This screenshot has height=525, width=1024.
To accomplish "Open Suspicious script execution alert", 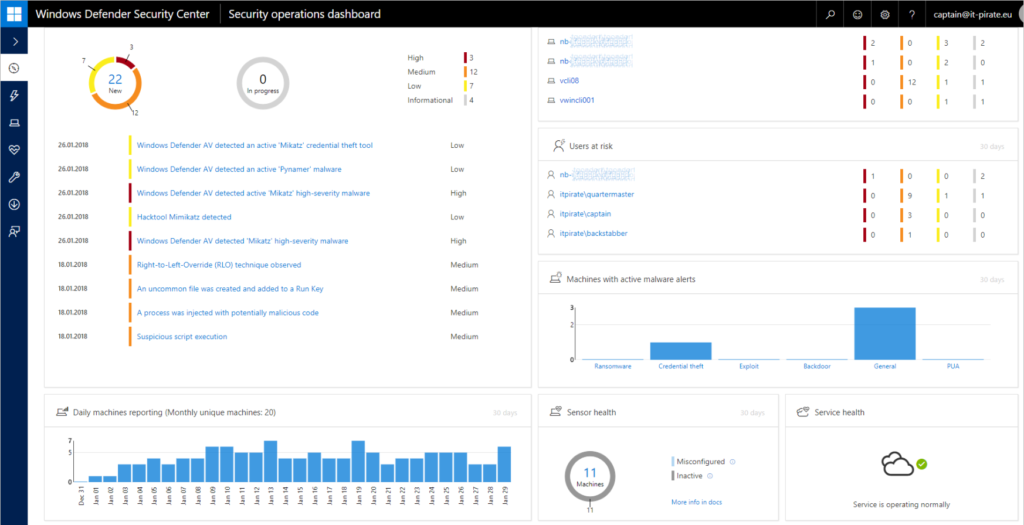I will [182, 337].
